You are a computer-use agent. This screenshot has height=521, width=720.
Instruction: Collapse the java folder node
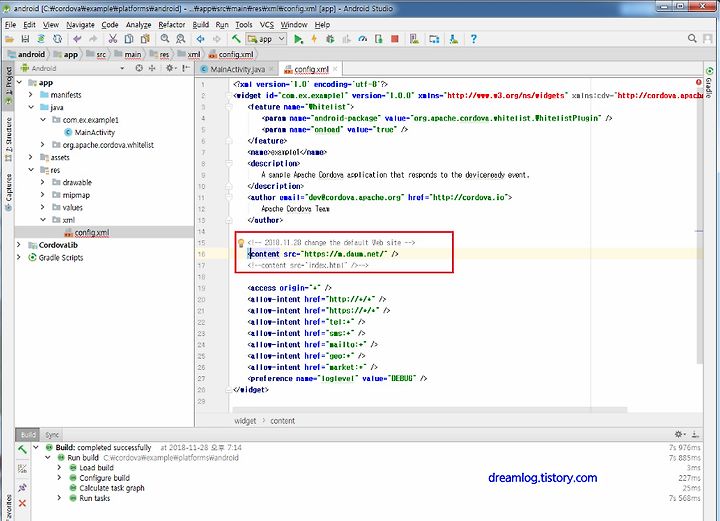[x=31, y=107]
